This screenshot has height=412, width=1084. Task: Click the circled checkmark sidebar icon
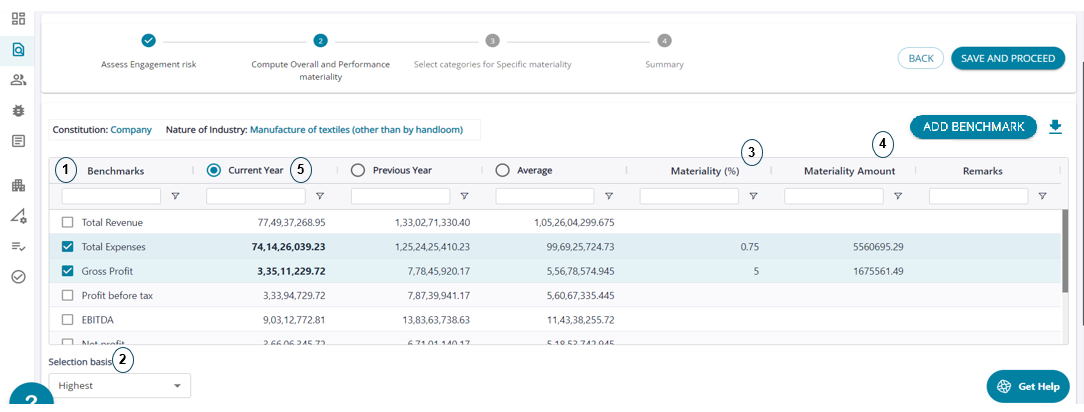tap(18, 277)
